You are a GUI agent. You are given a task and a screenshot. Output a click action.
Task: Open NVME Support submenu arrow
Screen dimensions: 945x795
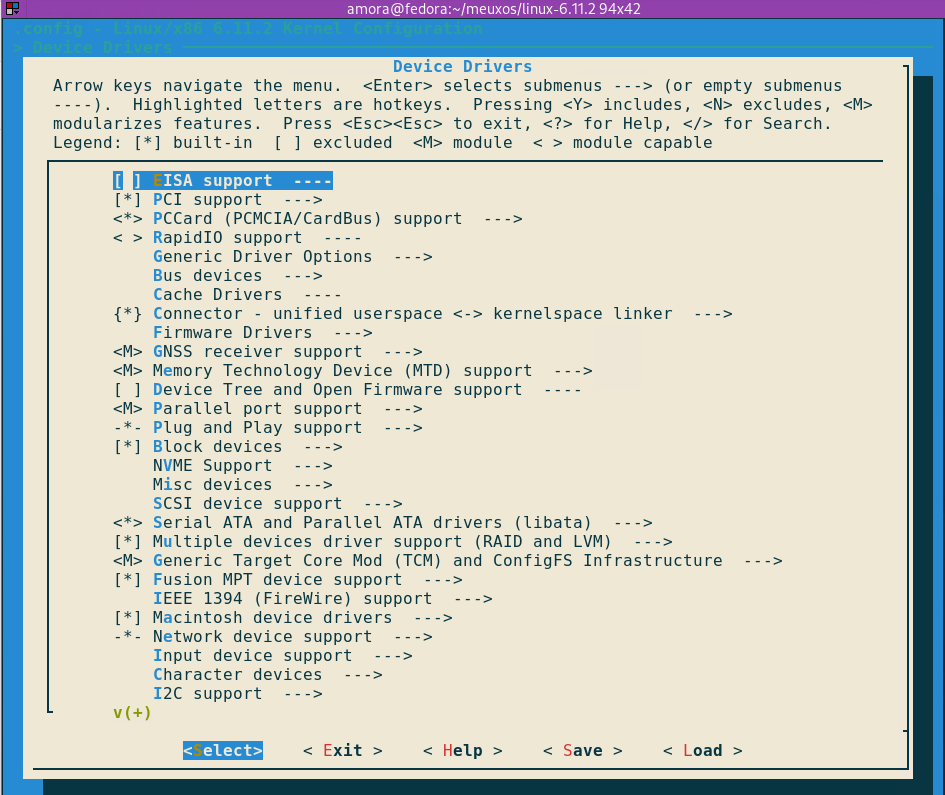point(313,466)
